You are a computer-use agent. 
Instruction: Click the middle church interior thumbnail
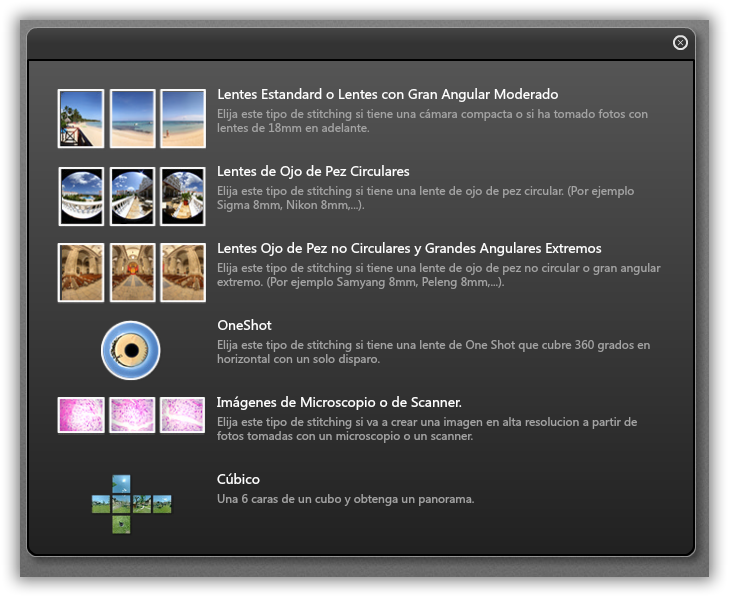133,272
